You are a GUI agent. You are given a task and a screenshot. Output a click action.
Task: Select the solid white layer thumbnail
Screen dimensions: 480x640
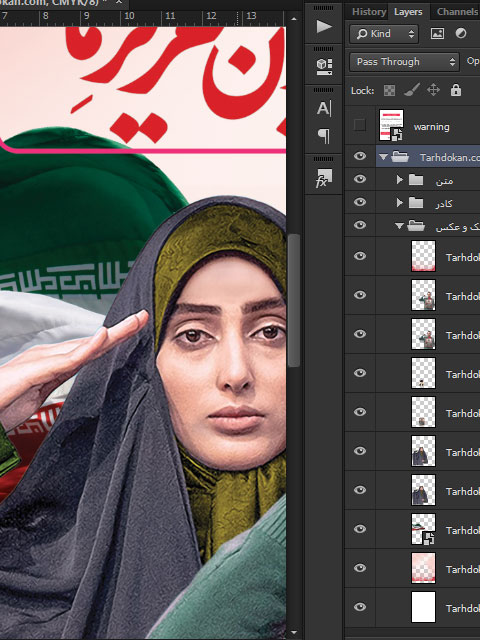coord(423,607)
